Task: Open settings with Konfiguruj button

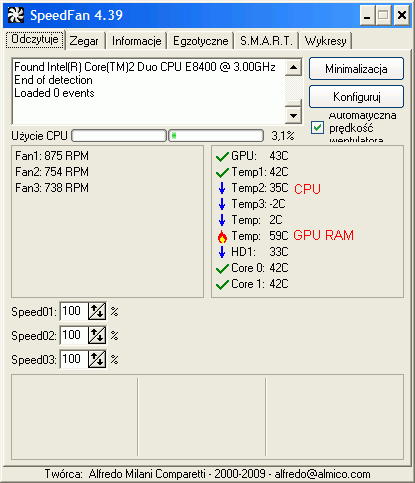Action: (x=356, y=97)
